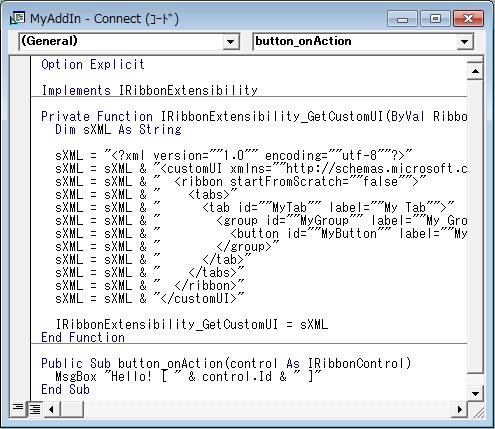Click the vertical scrollbar up arrow
Image resolution: width=495 pixels, height=429 pixels.
475,71
